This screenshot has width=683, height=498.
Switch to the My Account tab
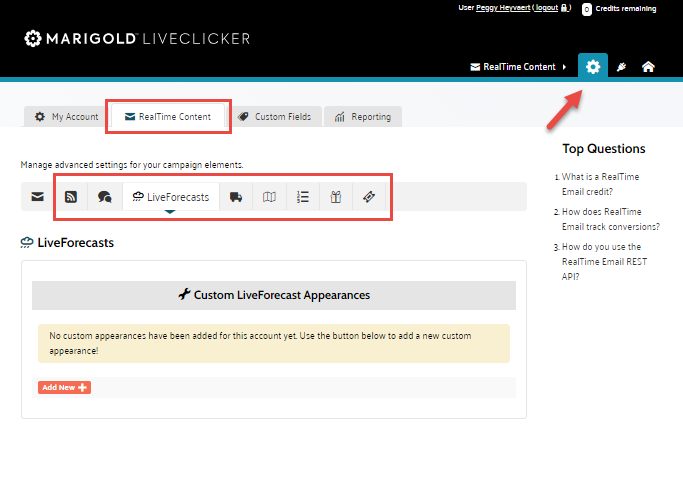66,117
